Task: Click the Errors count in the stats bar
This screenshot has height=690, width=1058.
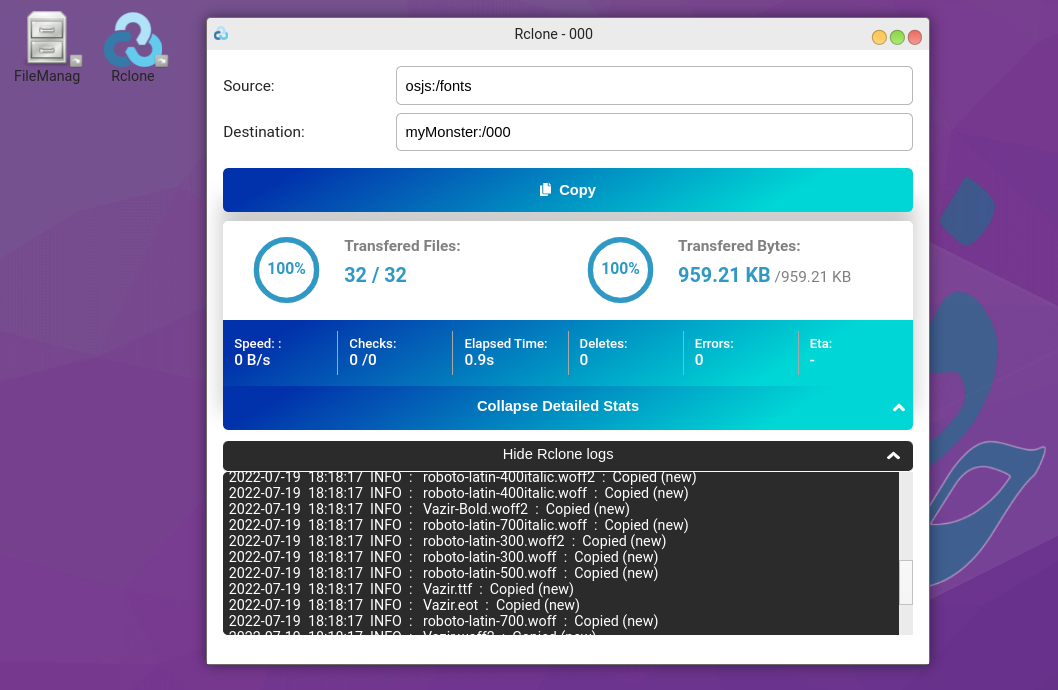Action: [699, 360]
